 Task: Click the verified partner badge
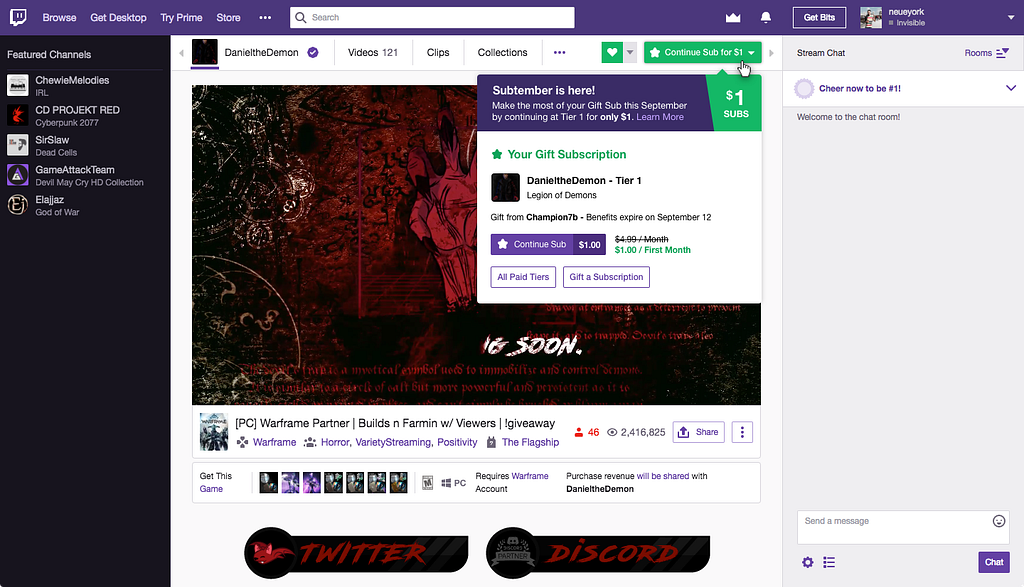point(313,52)
